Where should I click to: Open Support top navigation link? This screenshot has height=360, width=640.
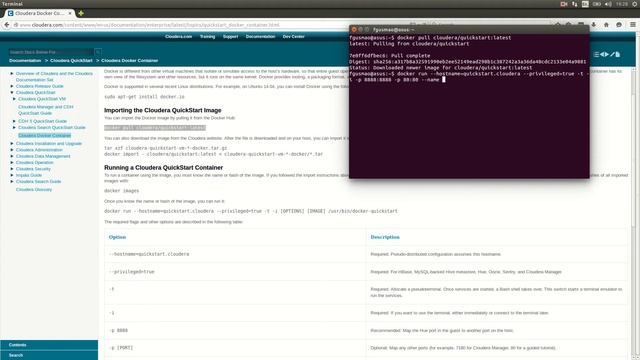(x=230, y=37)
